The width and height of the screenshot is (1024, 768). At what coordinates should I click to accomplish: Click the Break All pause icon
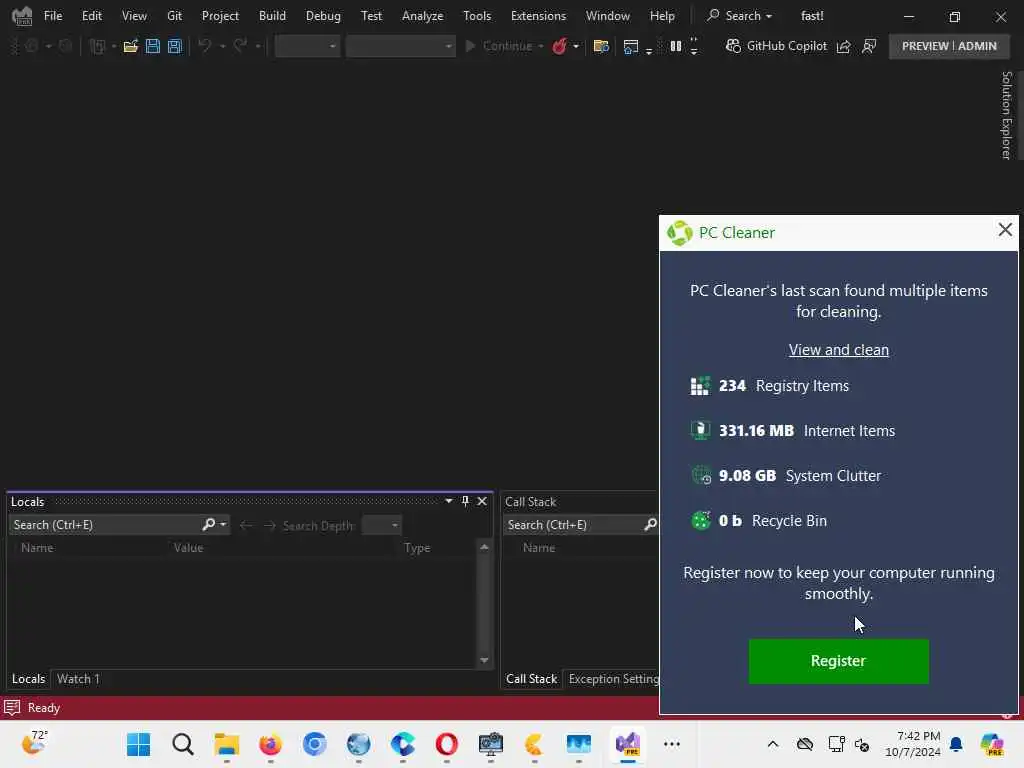[x=676, y=46]
